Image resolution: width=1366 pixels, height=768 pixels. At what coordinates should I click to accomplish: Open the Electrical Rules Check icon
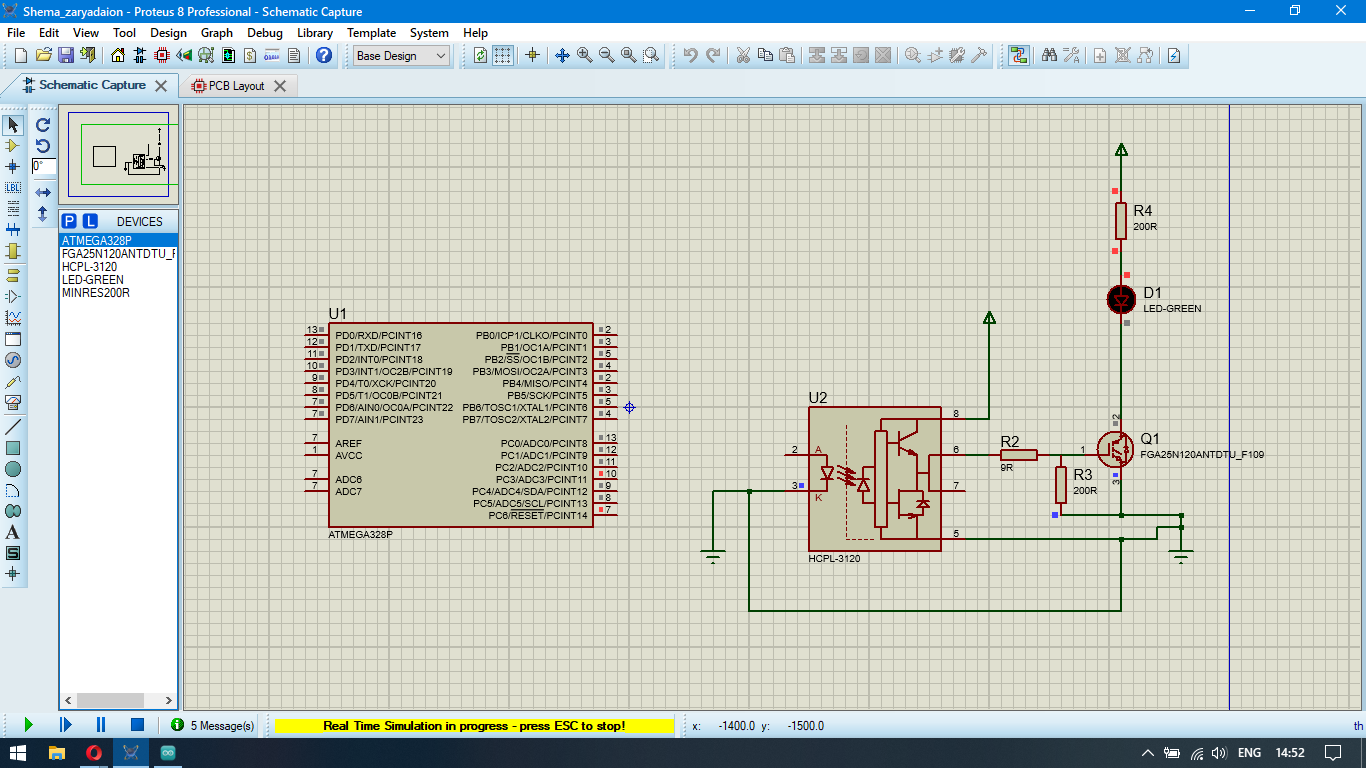click(x=1174, y=55)
